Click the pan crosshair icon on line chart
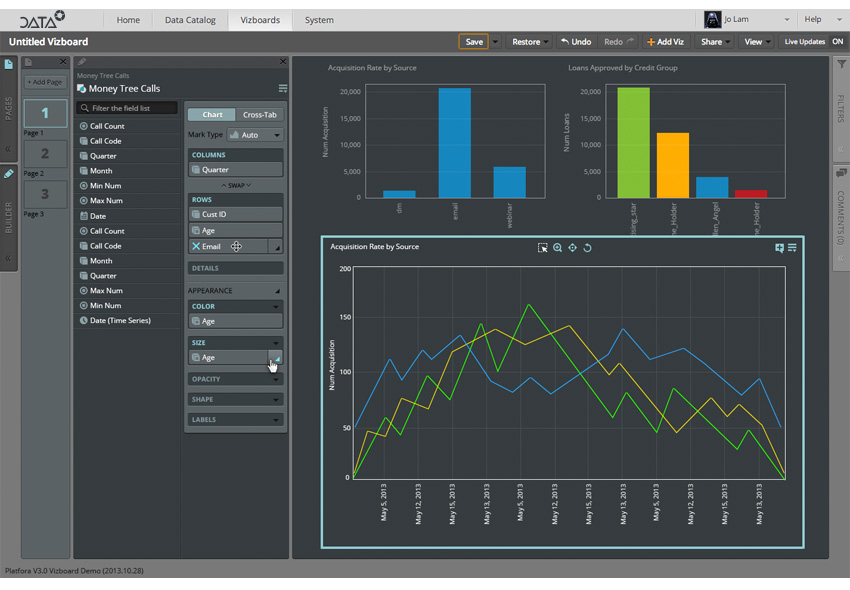 [x=572, y=247]
